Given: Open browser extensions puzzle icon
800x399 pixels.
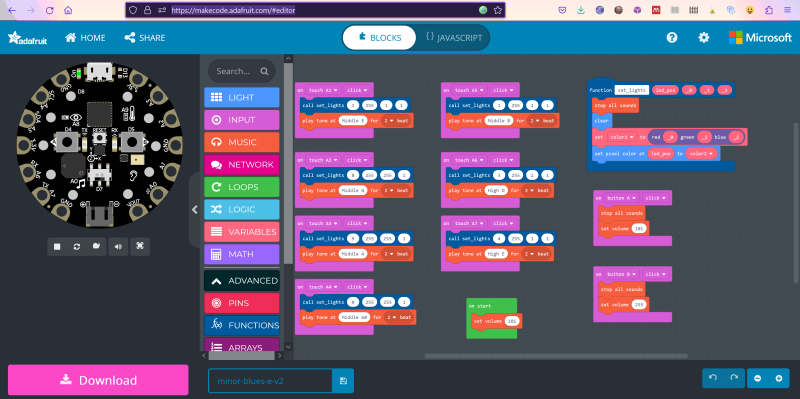Looking at the screenshot, I should (x=769, y=10).
